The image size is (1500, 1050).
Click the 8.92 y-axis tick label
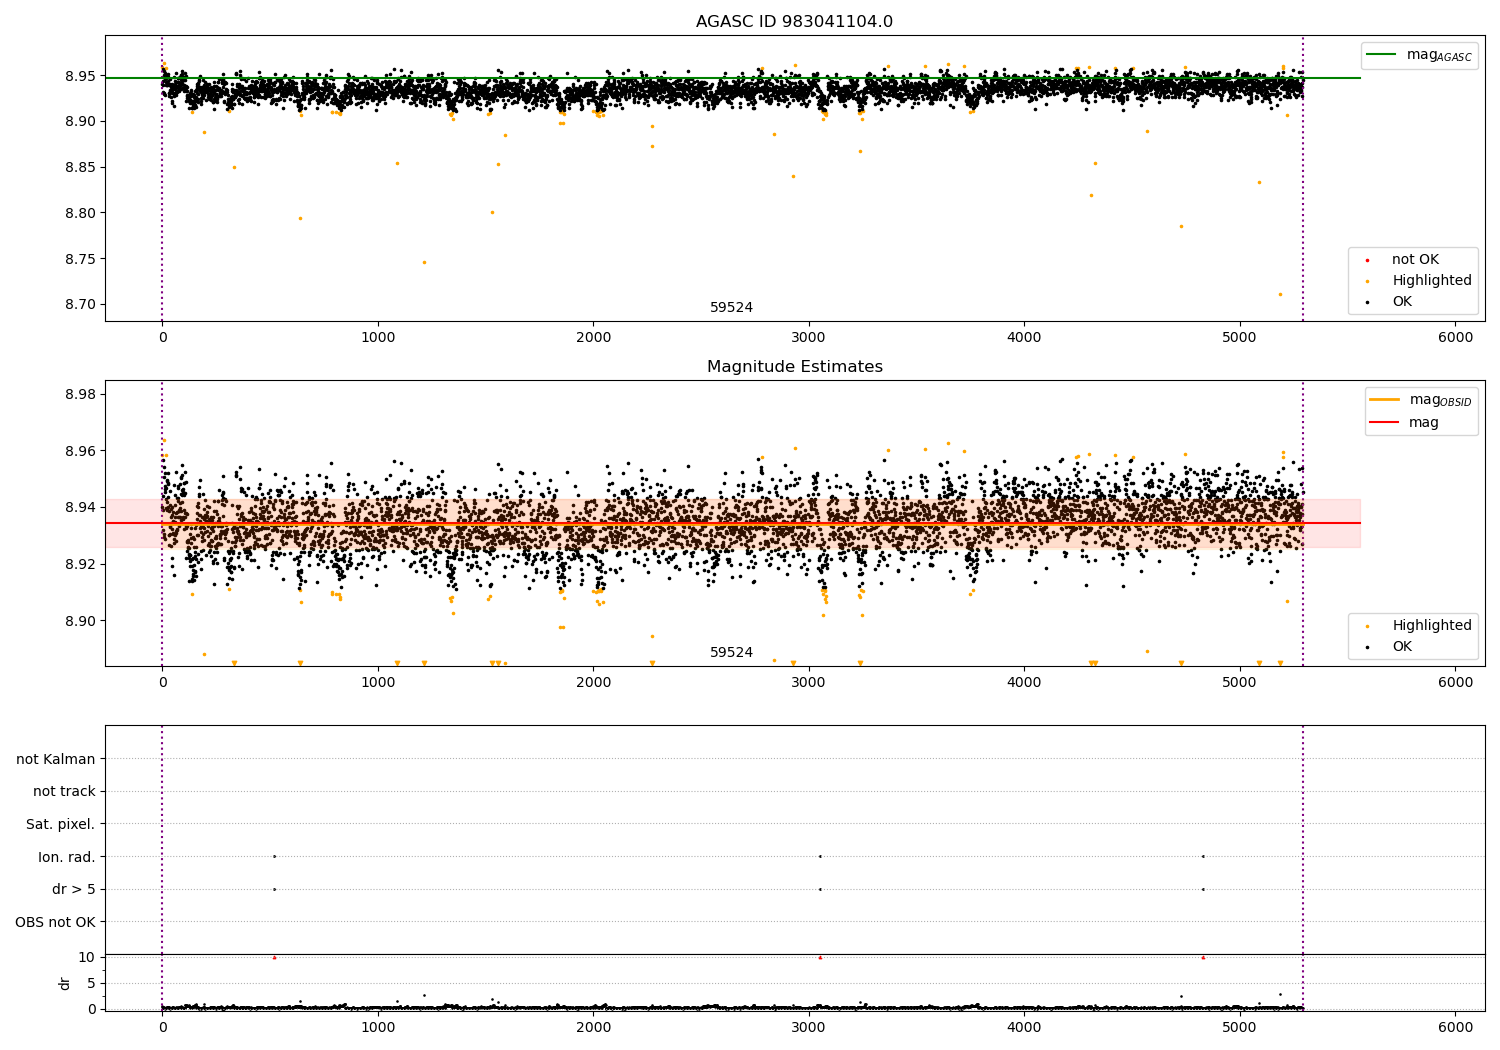click(x=80, y=565)
